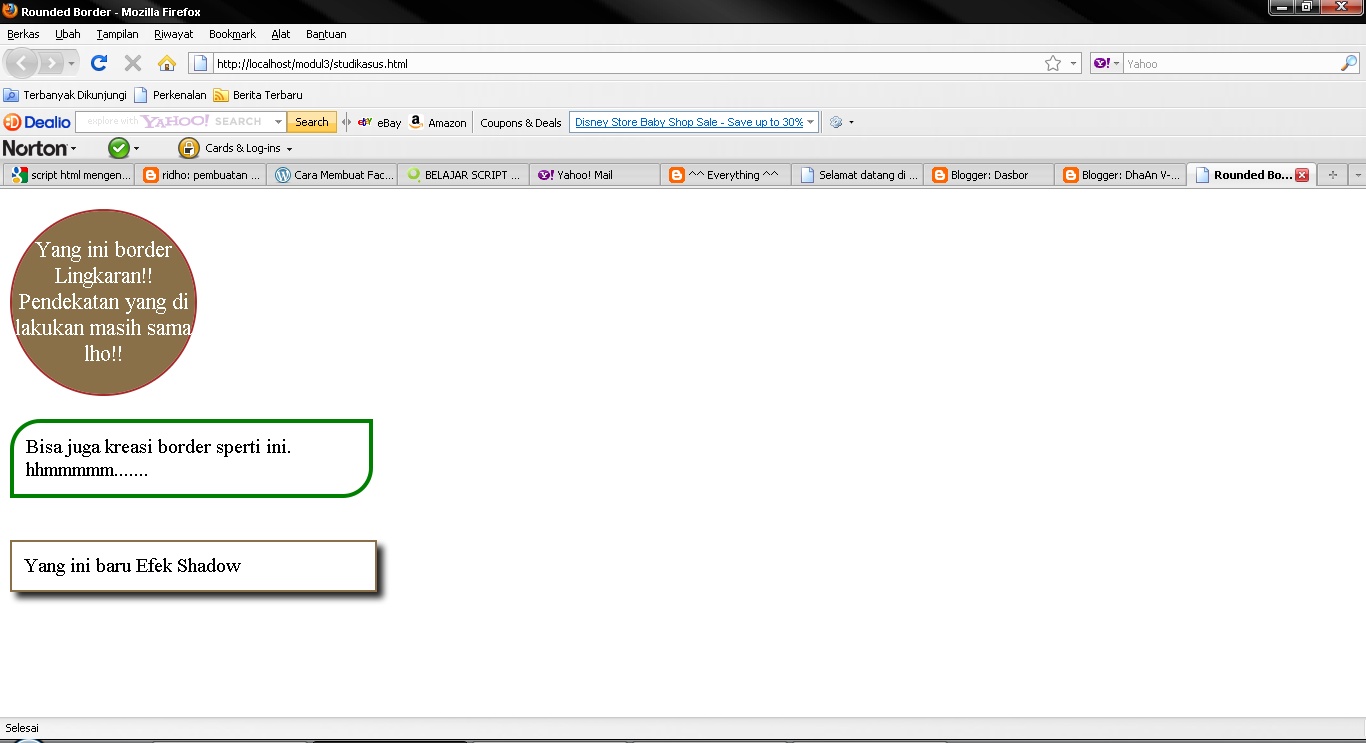The image size is (1366, 743).
Task: Open recent pages history dropdown
Action: click(x=72, y=63)
